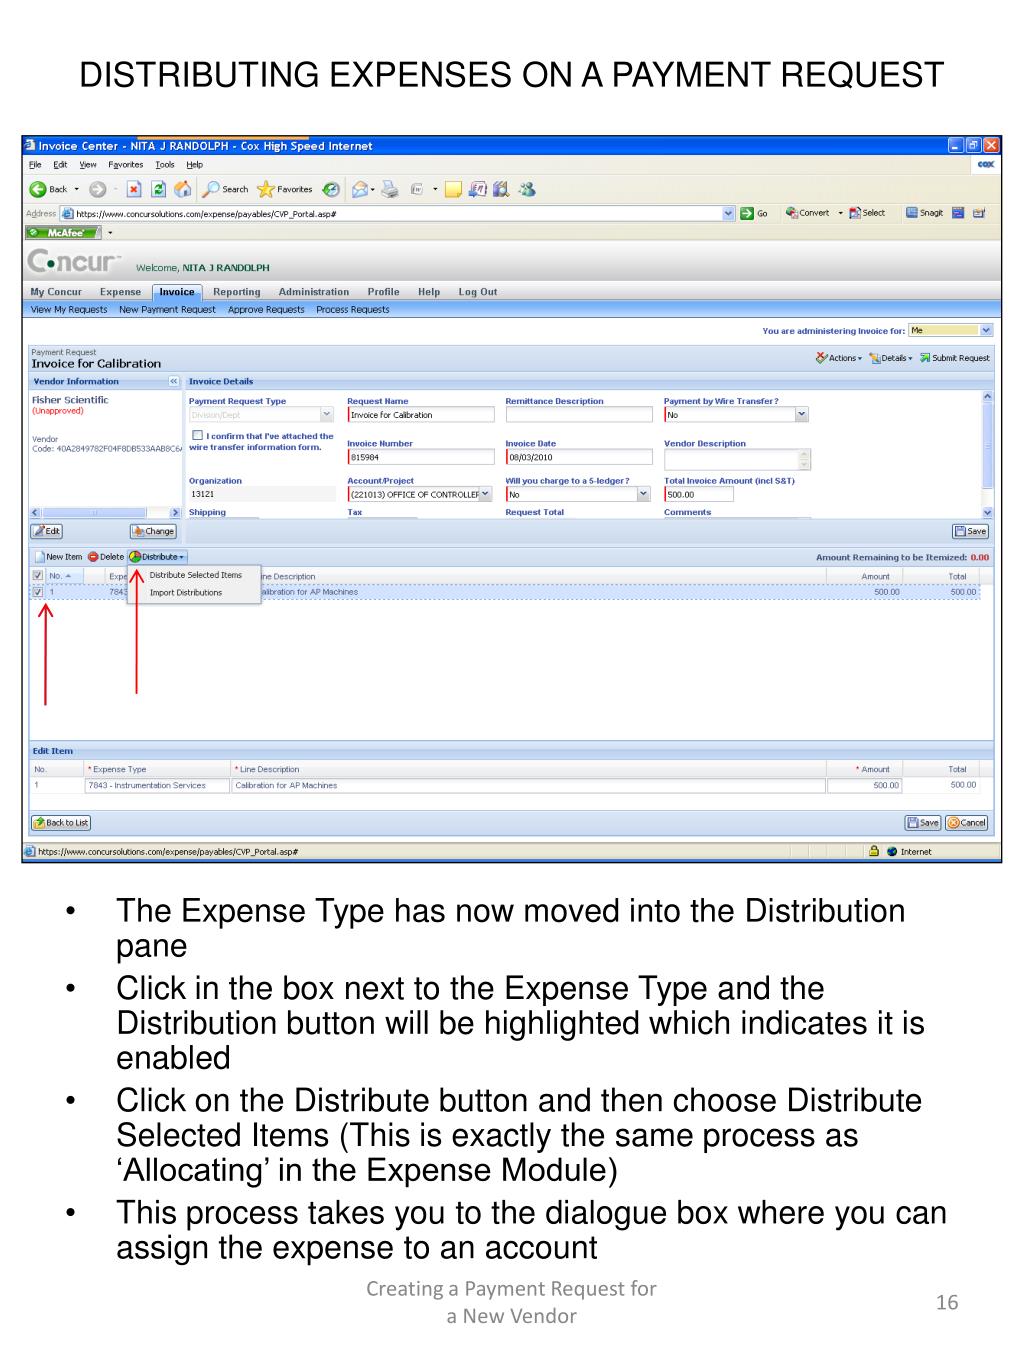Screen dimensions: 1024x1365
Task: Open the Reporting tab
Action: [237, 292]
